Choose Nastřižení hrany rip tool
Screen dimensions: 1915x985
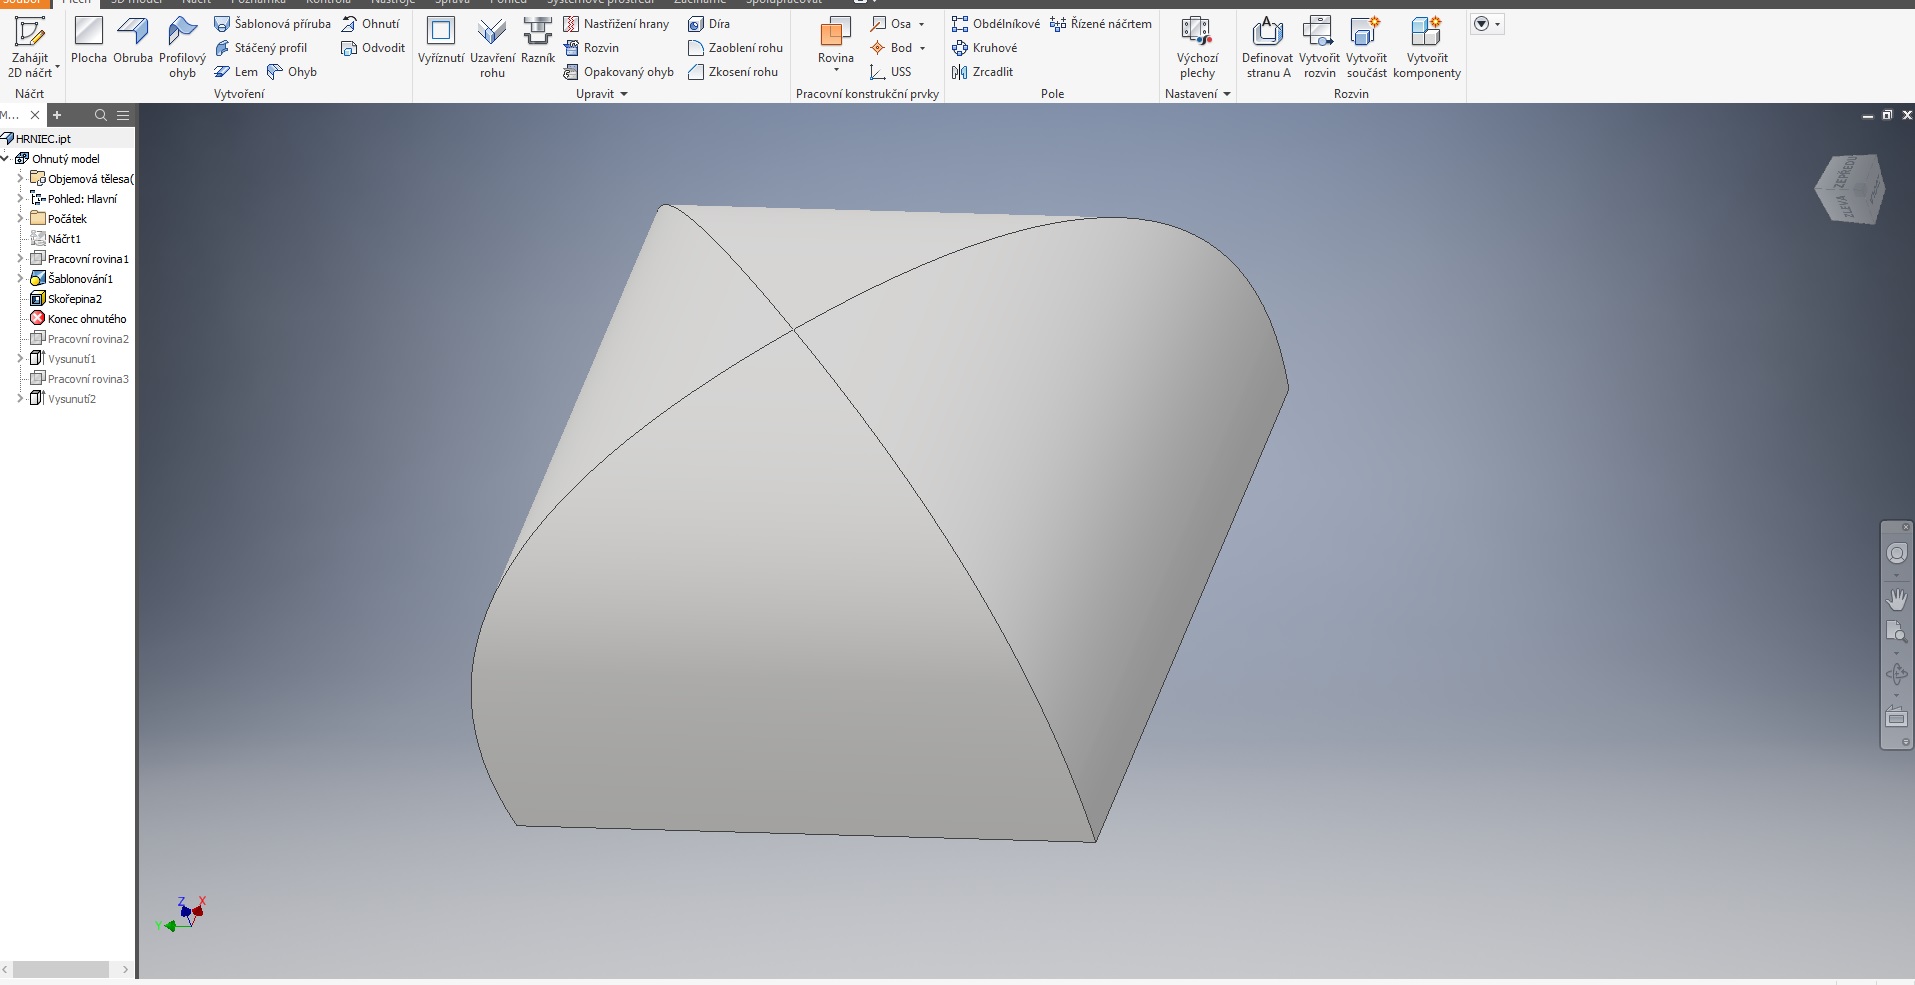click(616, 24)
